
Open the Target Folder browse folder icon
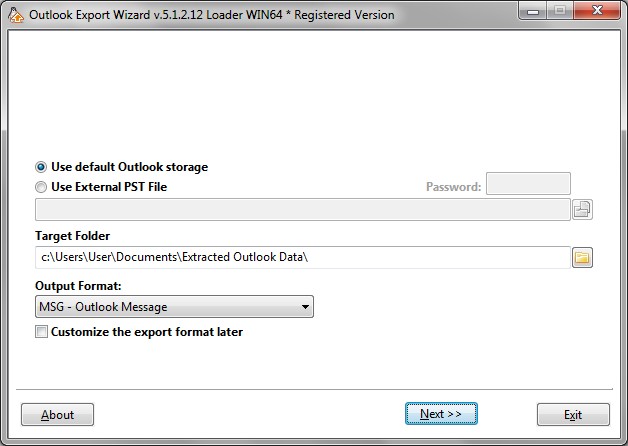[x=582, y=258]
